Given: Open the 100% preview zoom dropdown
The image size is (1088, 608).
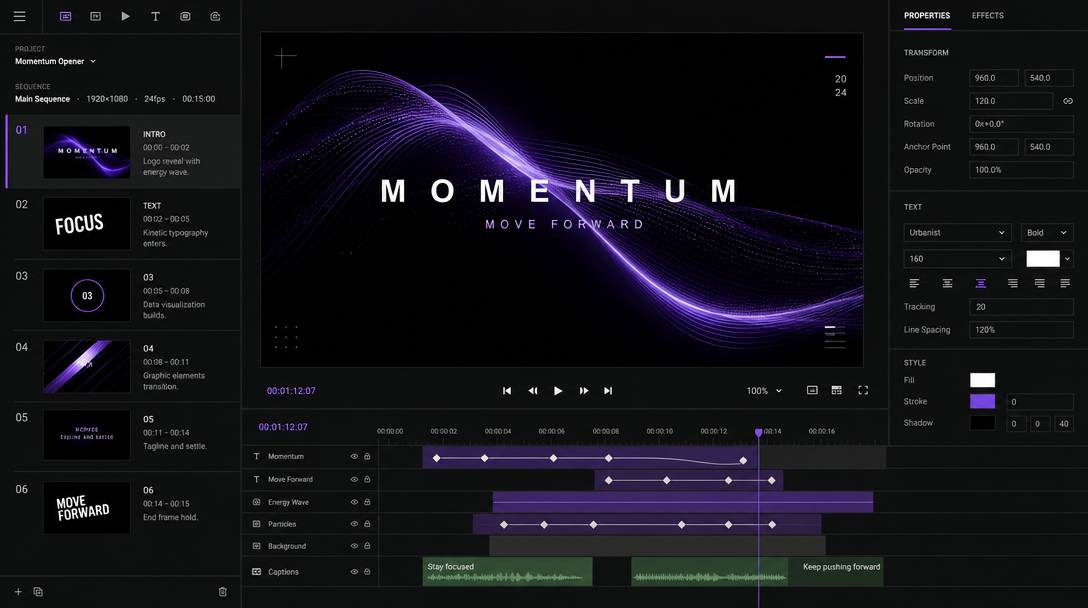Looking at the screenshot, I should point(764,391).
